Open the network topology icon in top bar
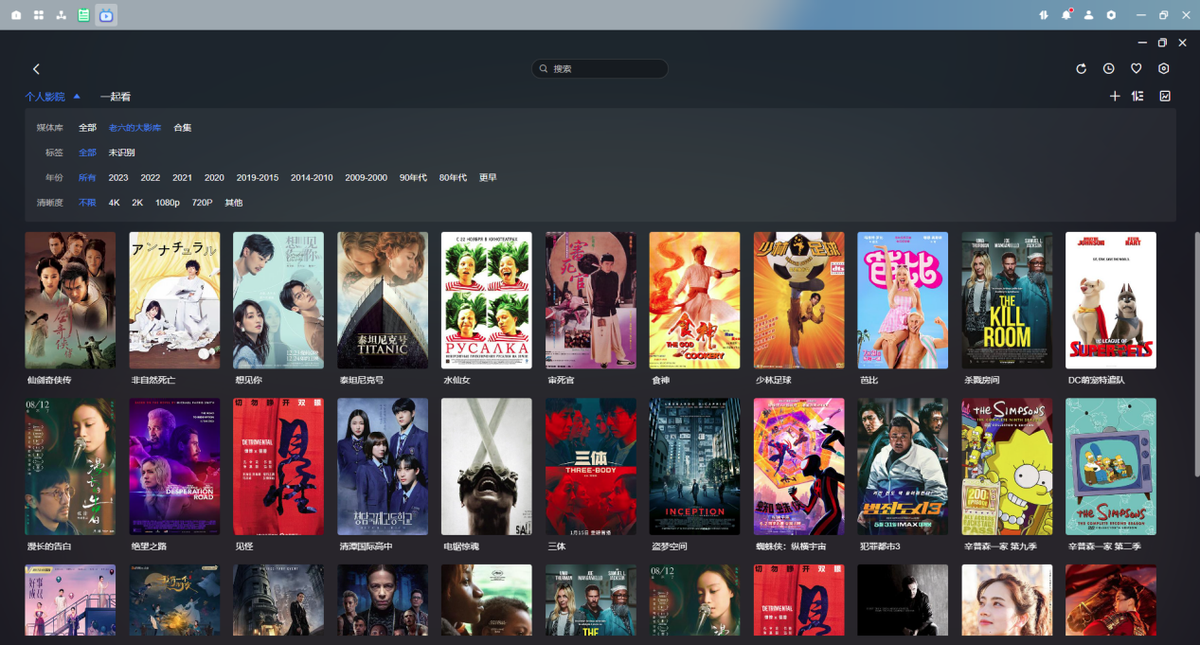This screenshot has height=645, width=1200. point(61,15)
